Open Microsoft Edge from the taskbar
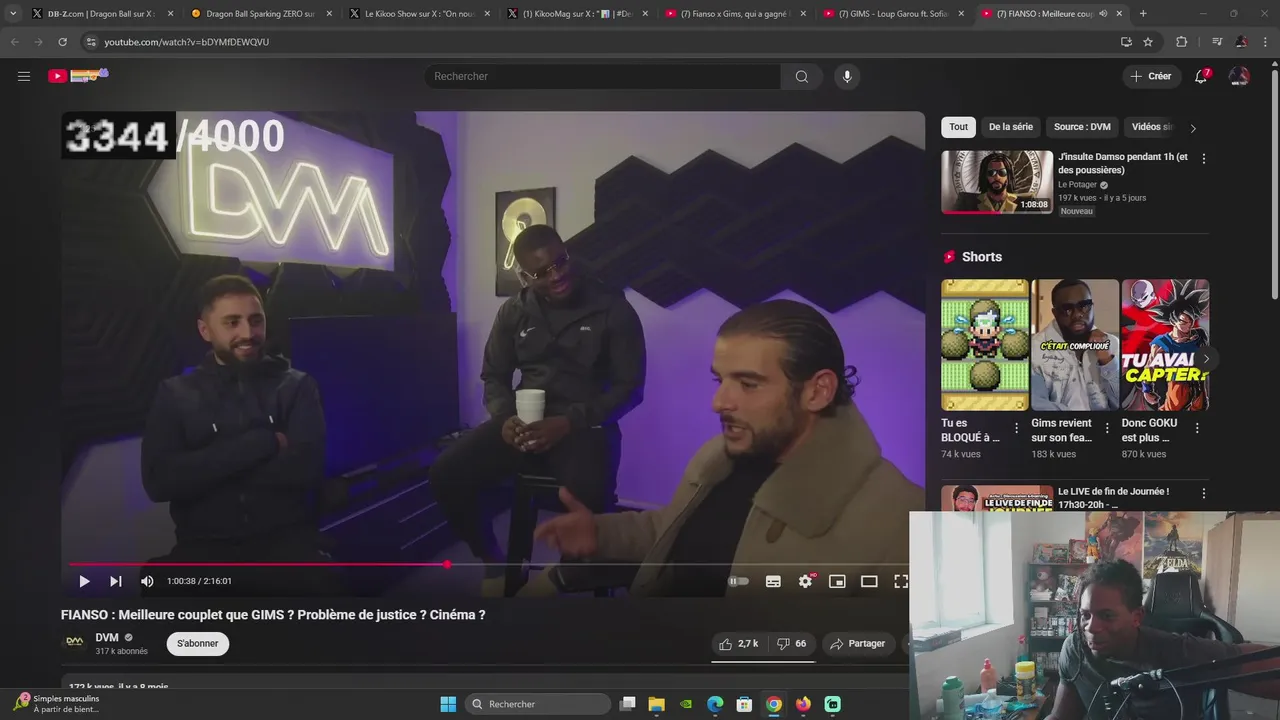Screen dimensions: 1280x720 tap(715, 704)
